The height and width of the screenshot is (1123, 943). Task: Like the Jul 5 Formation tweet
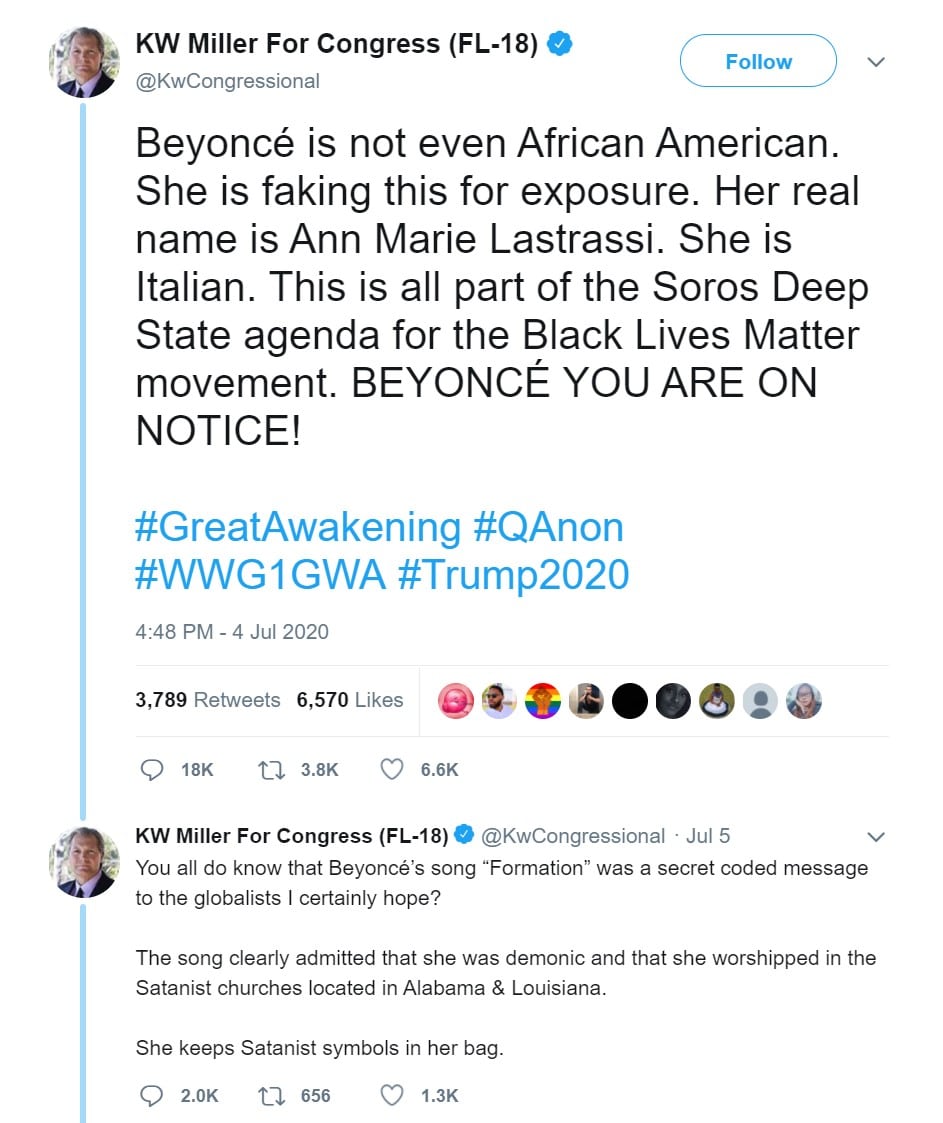click(x=393, y=1095)
